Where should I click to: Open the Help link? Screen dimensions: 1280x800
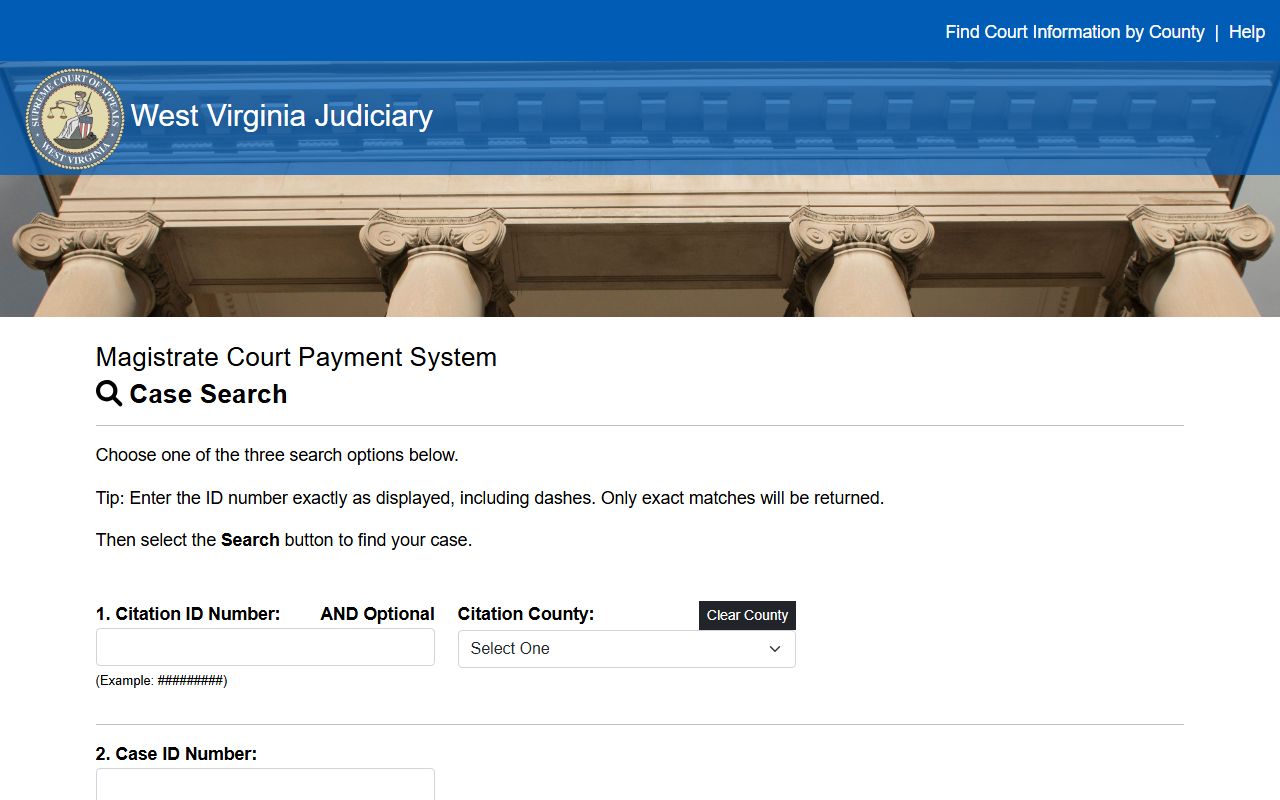(1247, 32)
